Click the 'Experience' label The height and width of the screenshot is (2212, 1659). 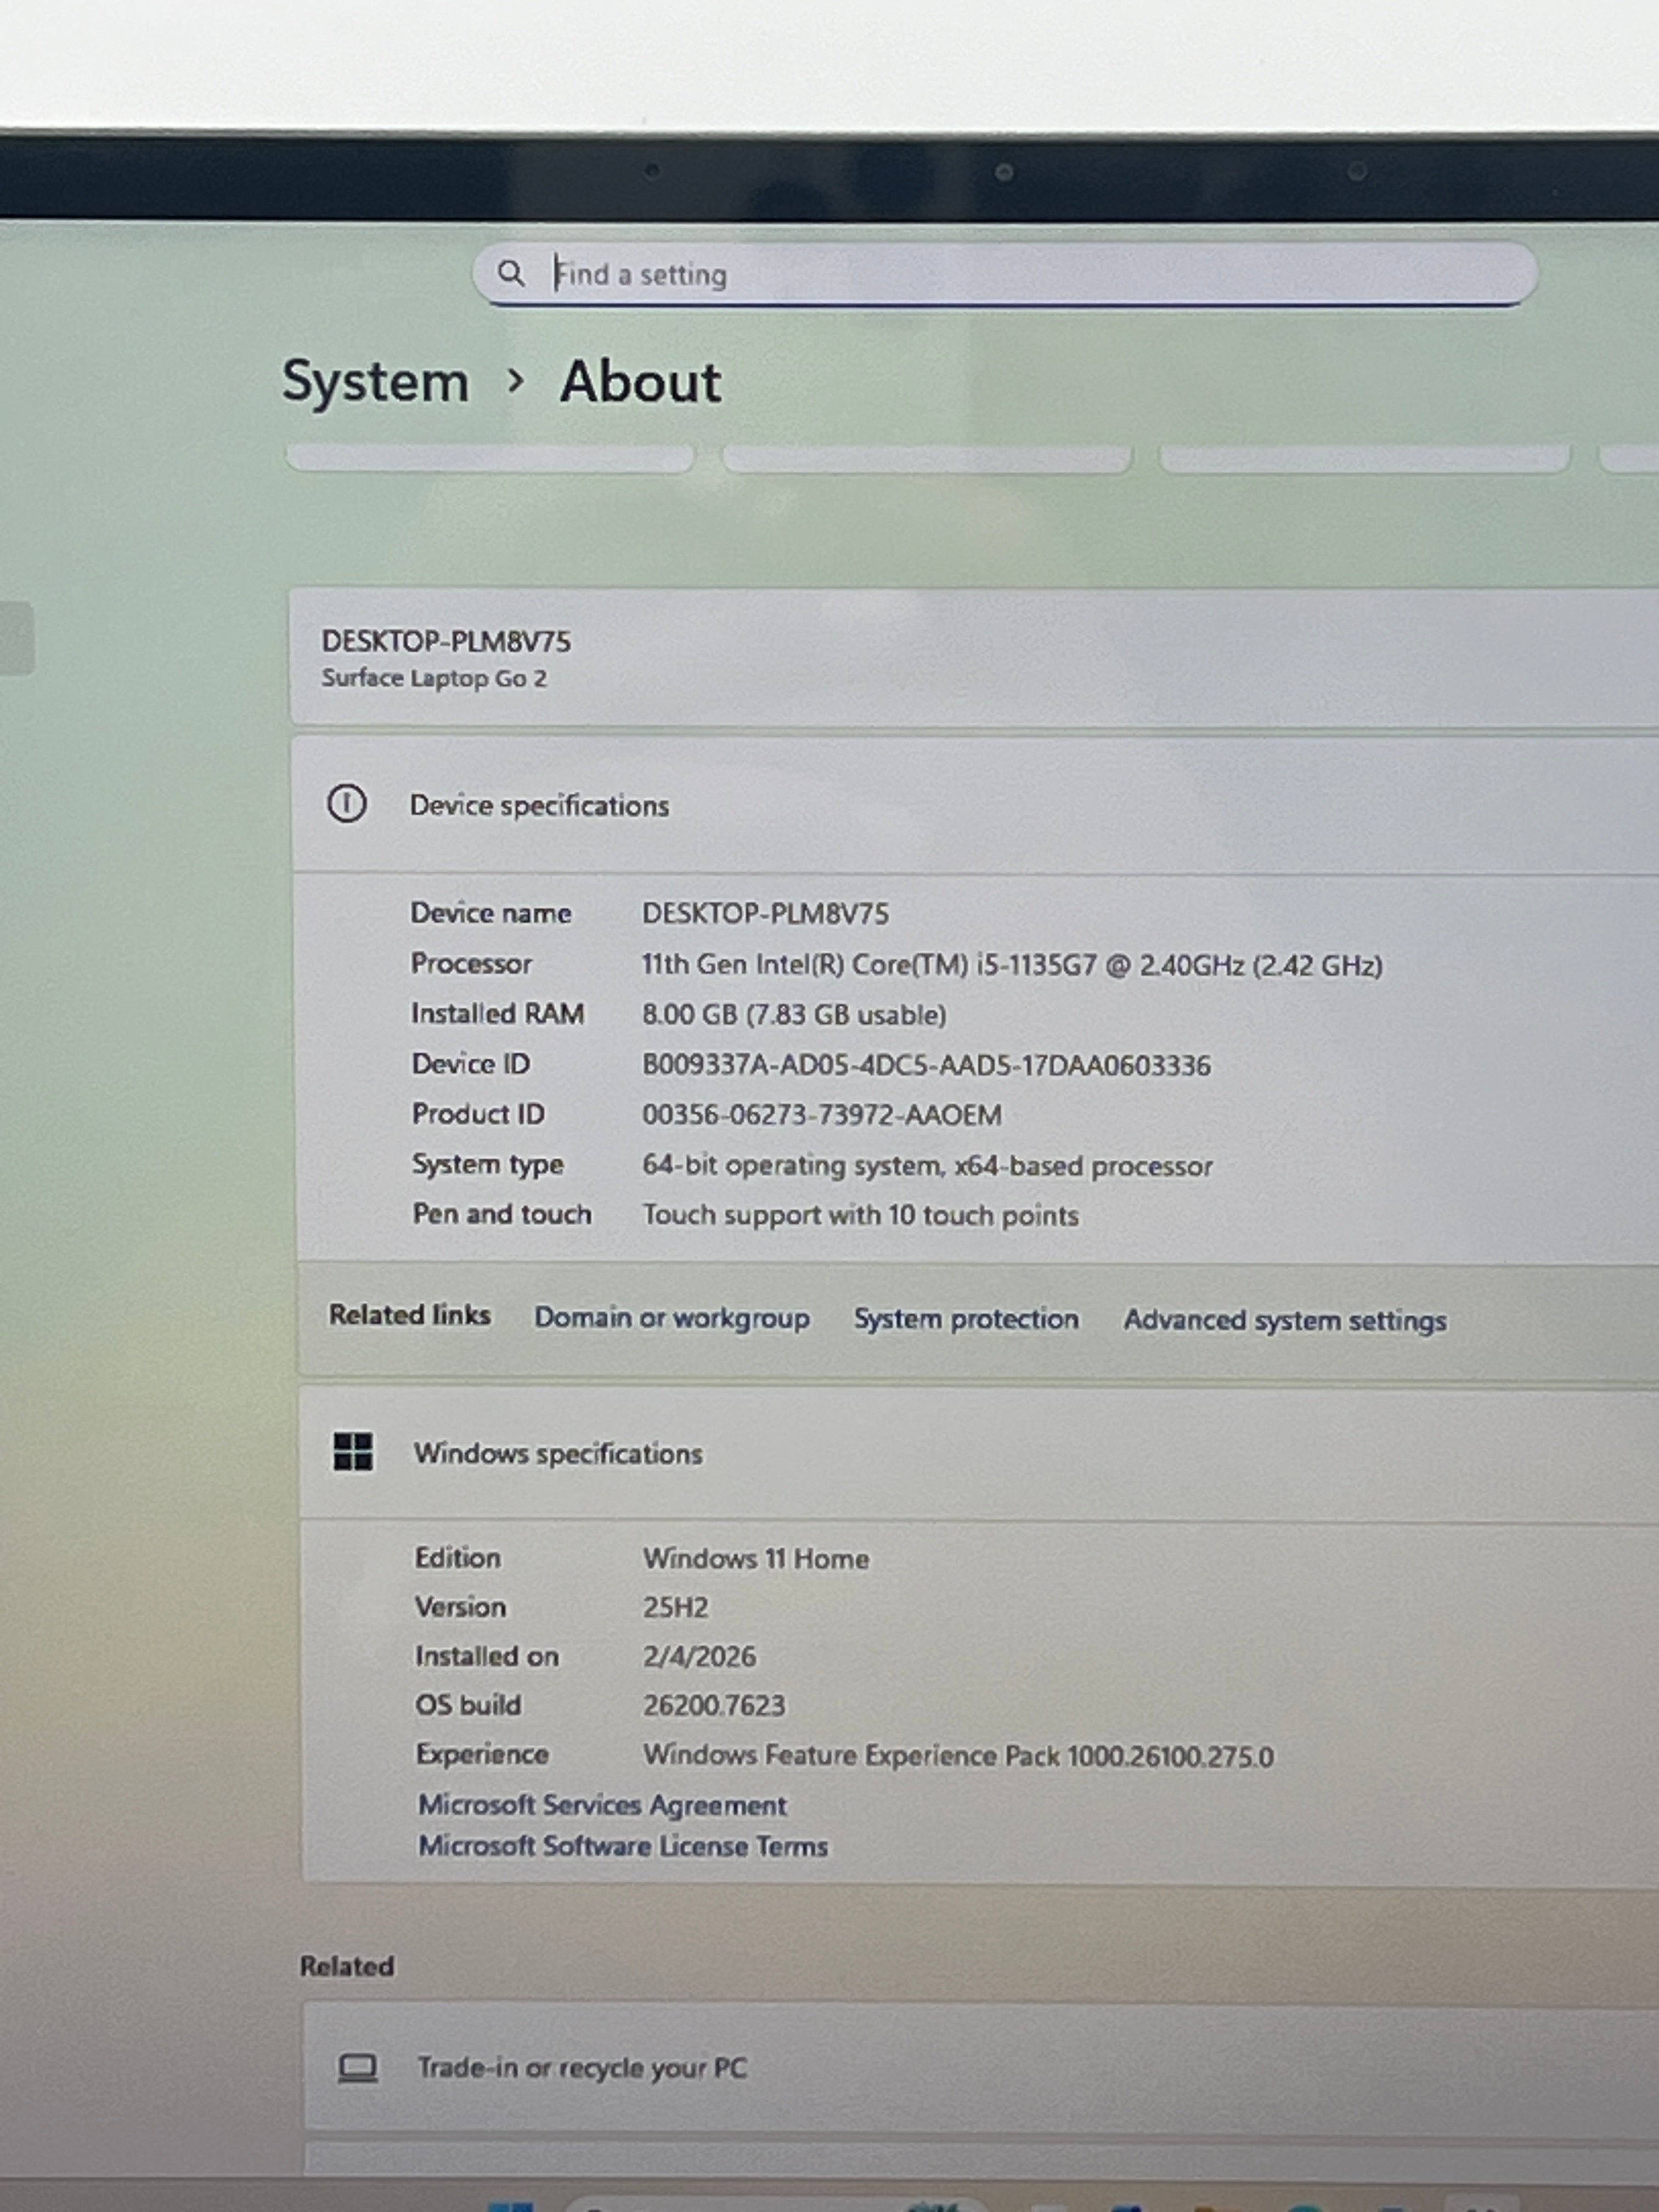pos(482,1755)
